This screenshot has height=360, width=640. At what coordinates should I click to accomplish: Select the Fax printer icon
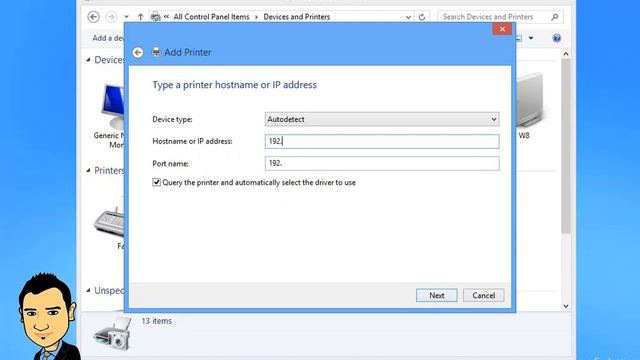(109, 222)
